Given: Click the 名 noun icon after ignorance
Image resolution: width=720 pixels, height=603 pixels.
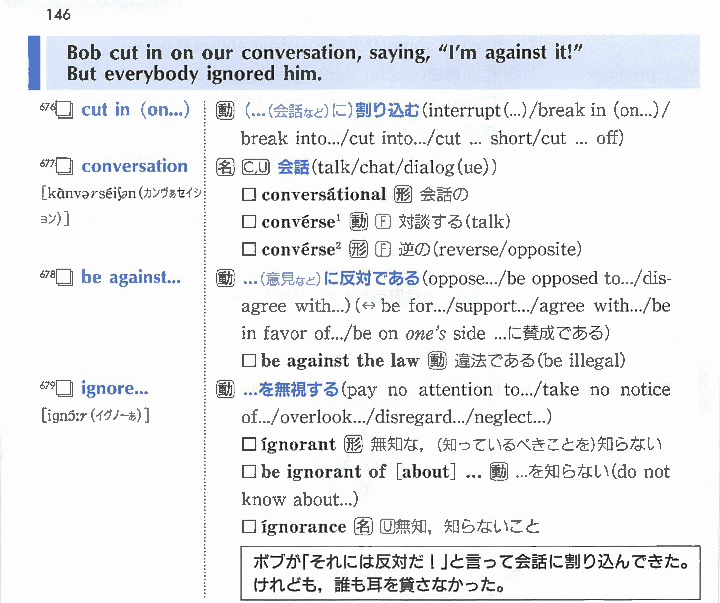Looking at the screenshot, I should [x=362, y=527].
